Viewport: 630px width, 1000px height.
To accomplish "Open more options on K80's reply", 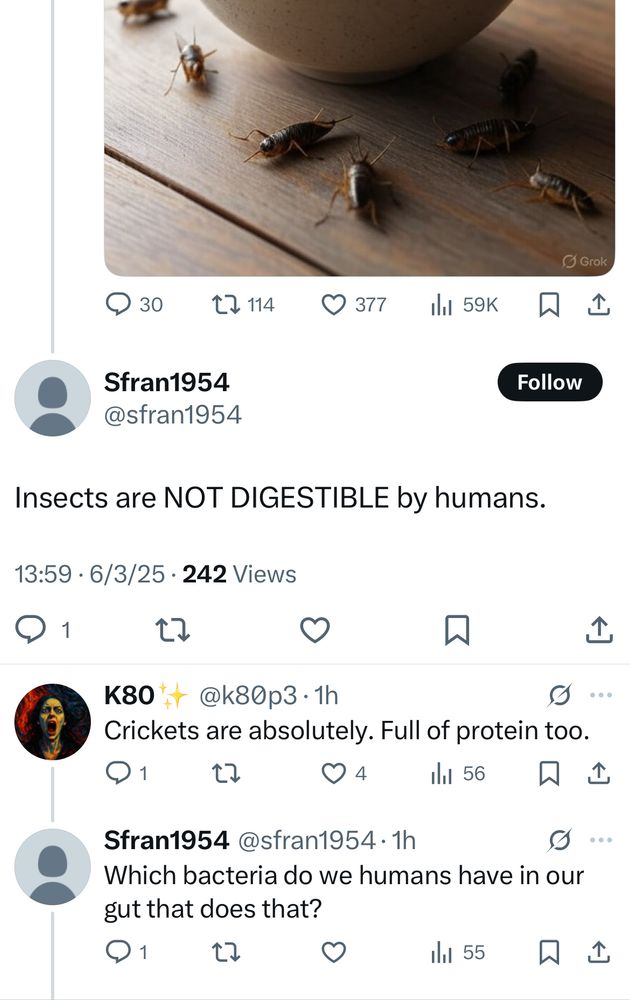I will coord(600,695).
